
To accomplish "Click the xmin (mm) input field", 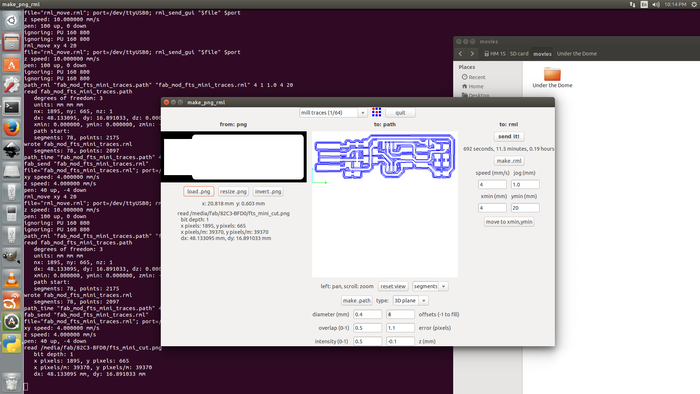I will coord(492,208).
